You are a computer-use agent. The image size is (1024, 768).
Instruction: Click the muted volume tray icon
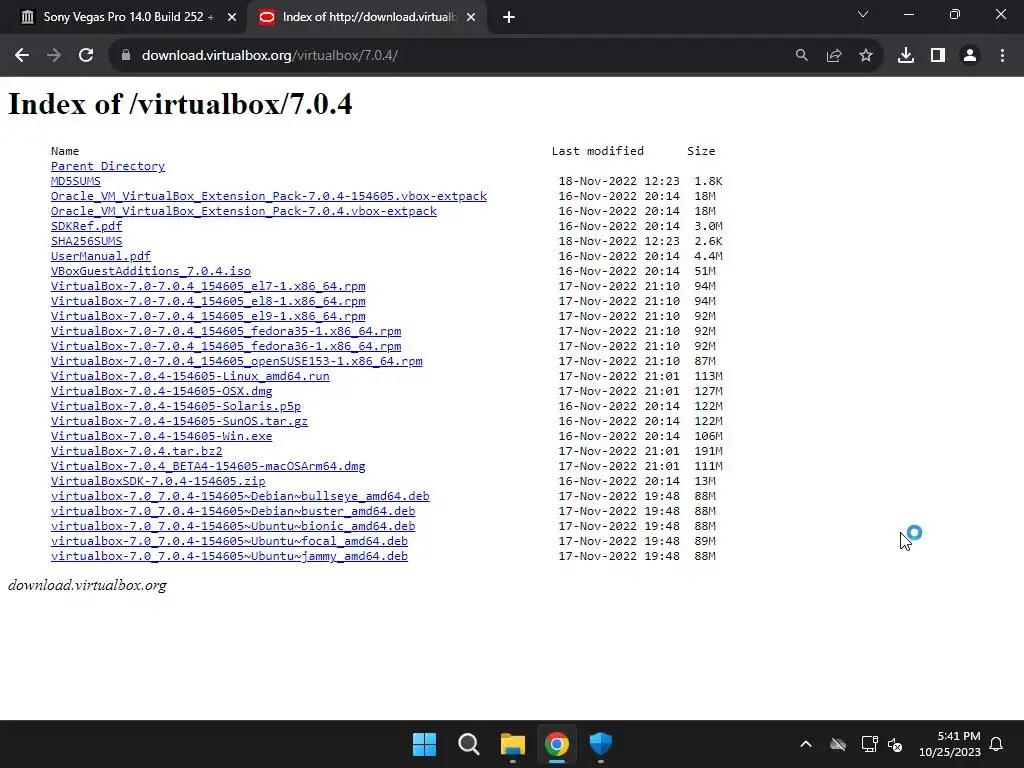click(x=895, y=744)
